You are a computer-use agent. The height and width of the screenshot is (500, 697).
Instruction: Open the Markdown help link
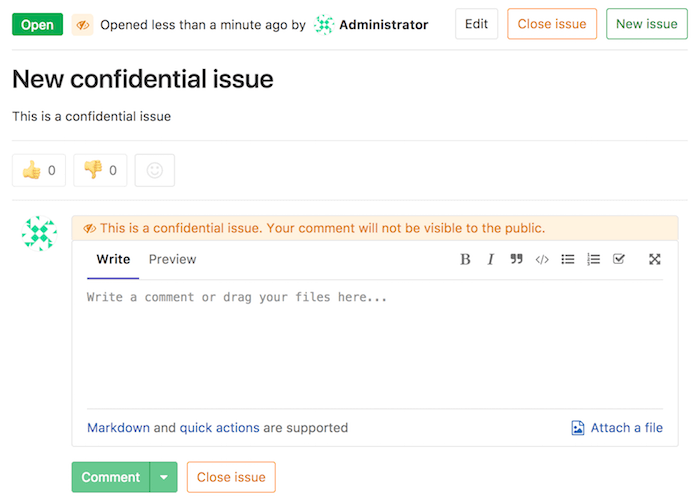pyautogui.click(x=118, y=428)
